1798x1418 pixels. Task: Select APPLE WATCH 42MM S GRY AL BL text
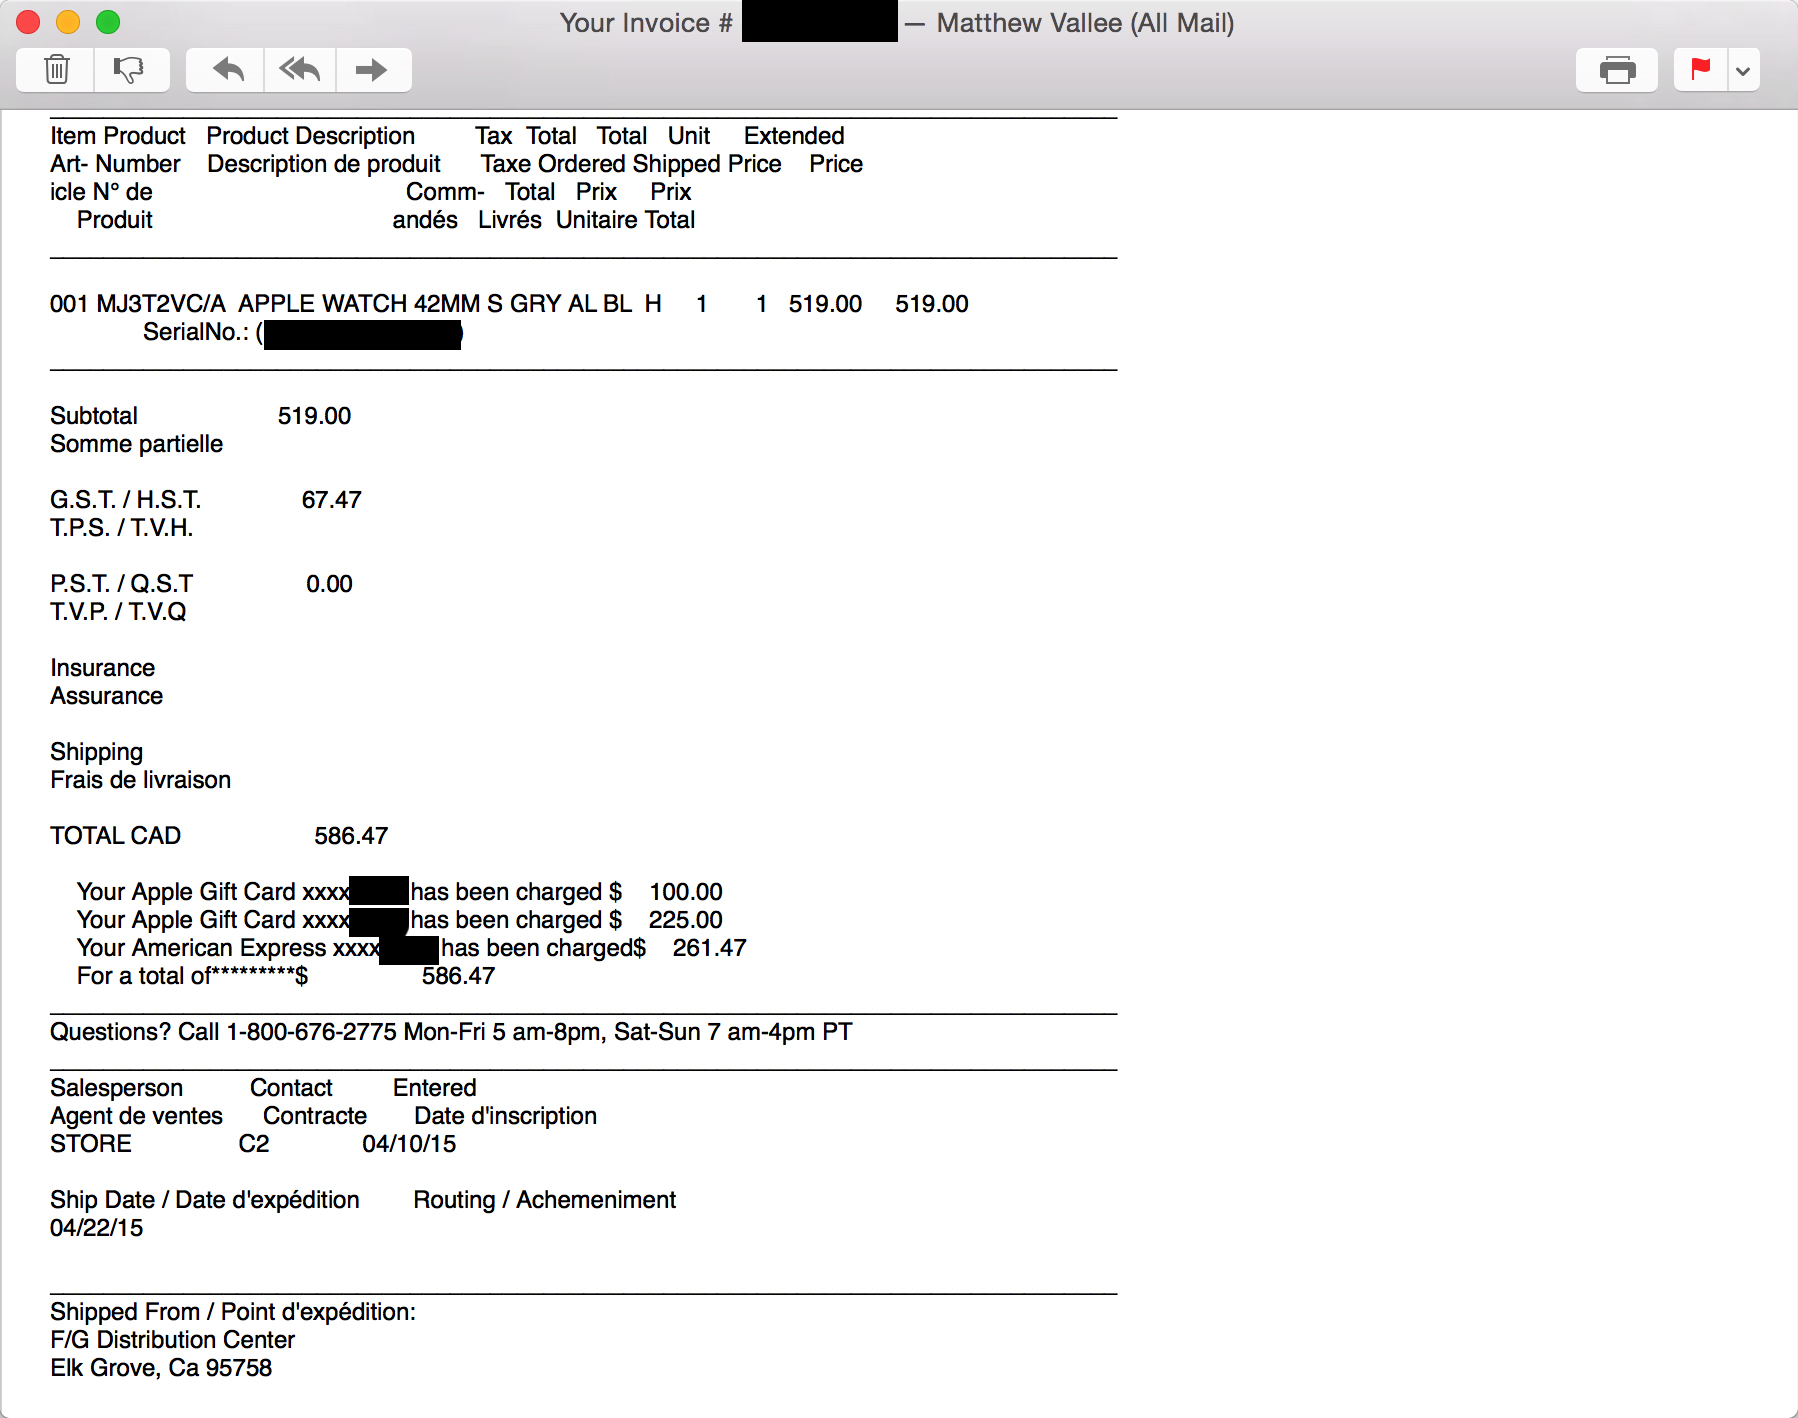(x=435, y=304)
